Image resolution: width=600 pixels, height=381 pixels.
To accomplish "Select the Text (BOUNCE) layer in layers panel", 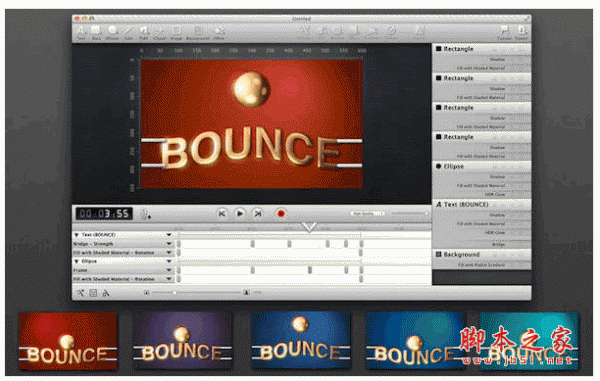I will [x=482, y=204].
